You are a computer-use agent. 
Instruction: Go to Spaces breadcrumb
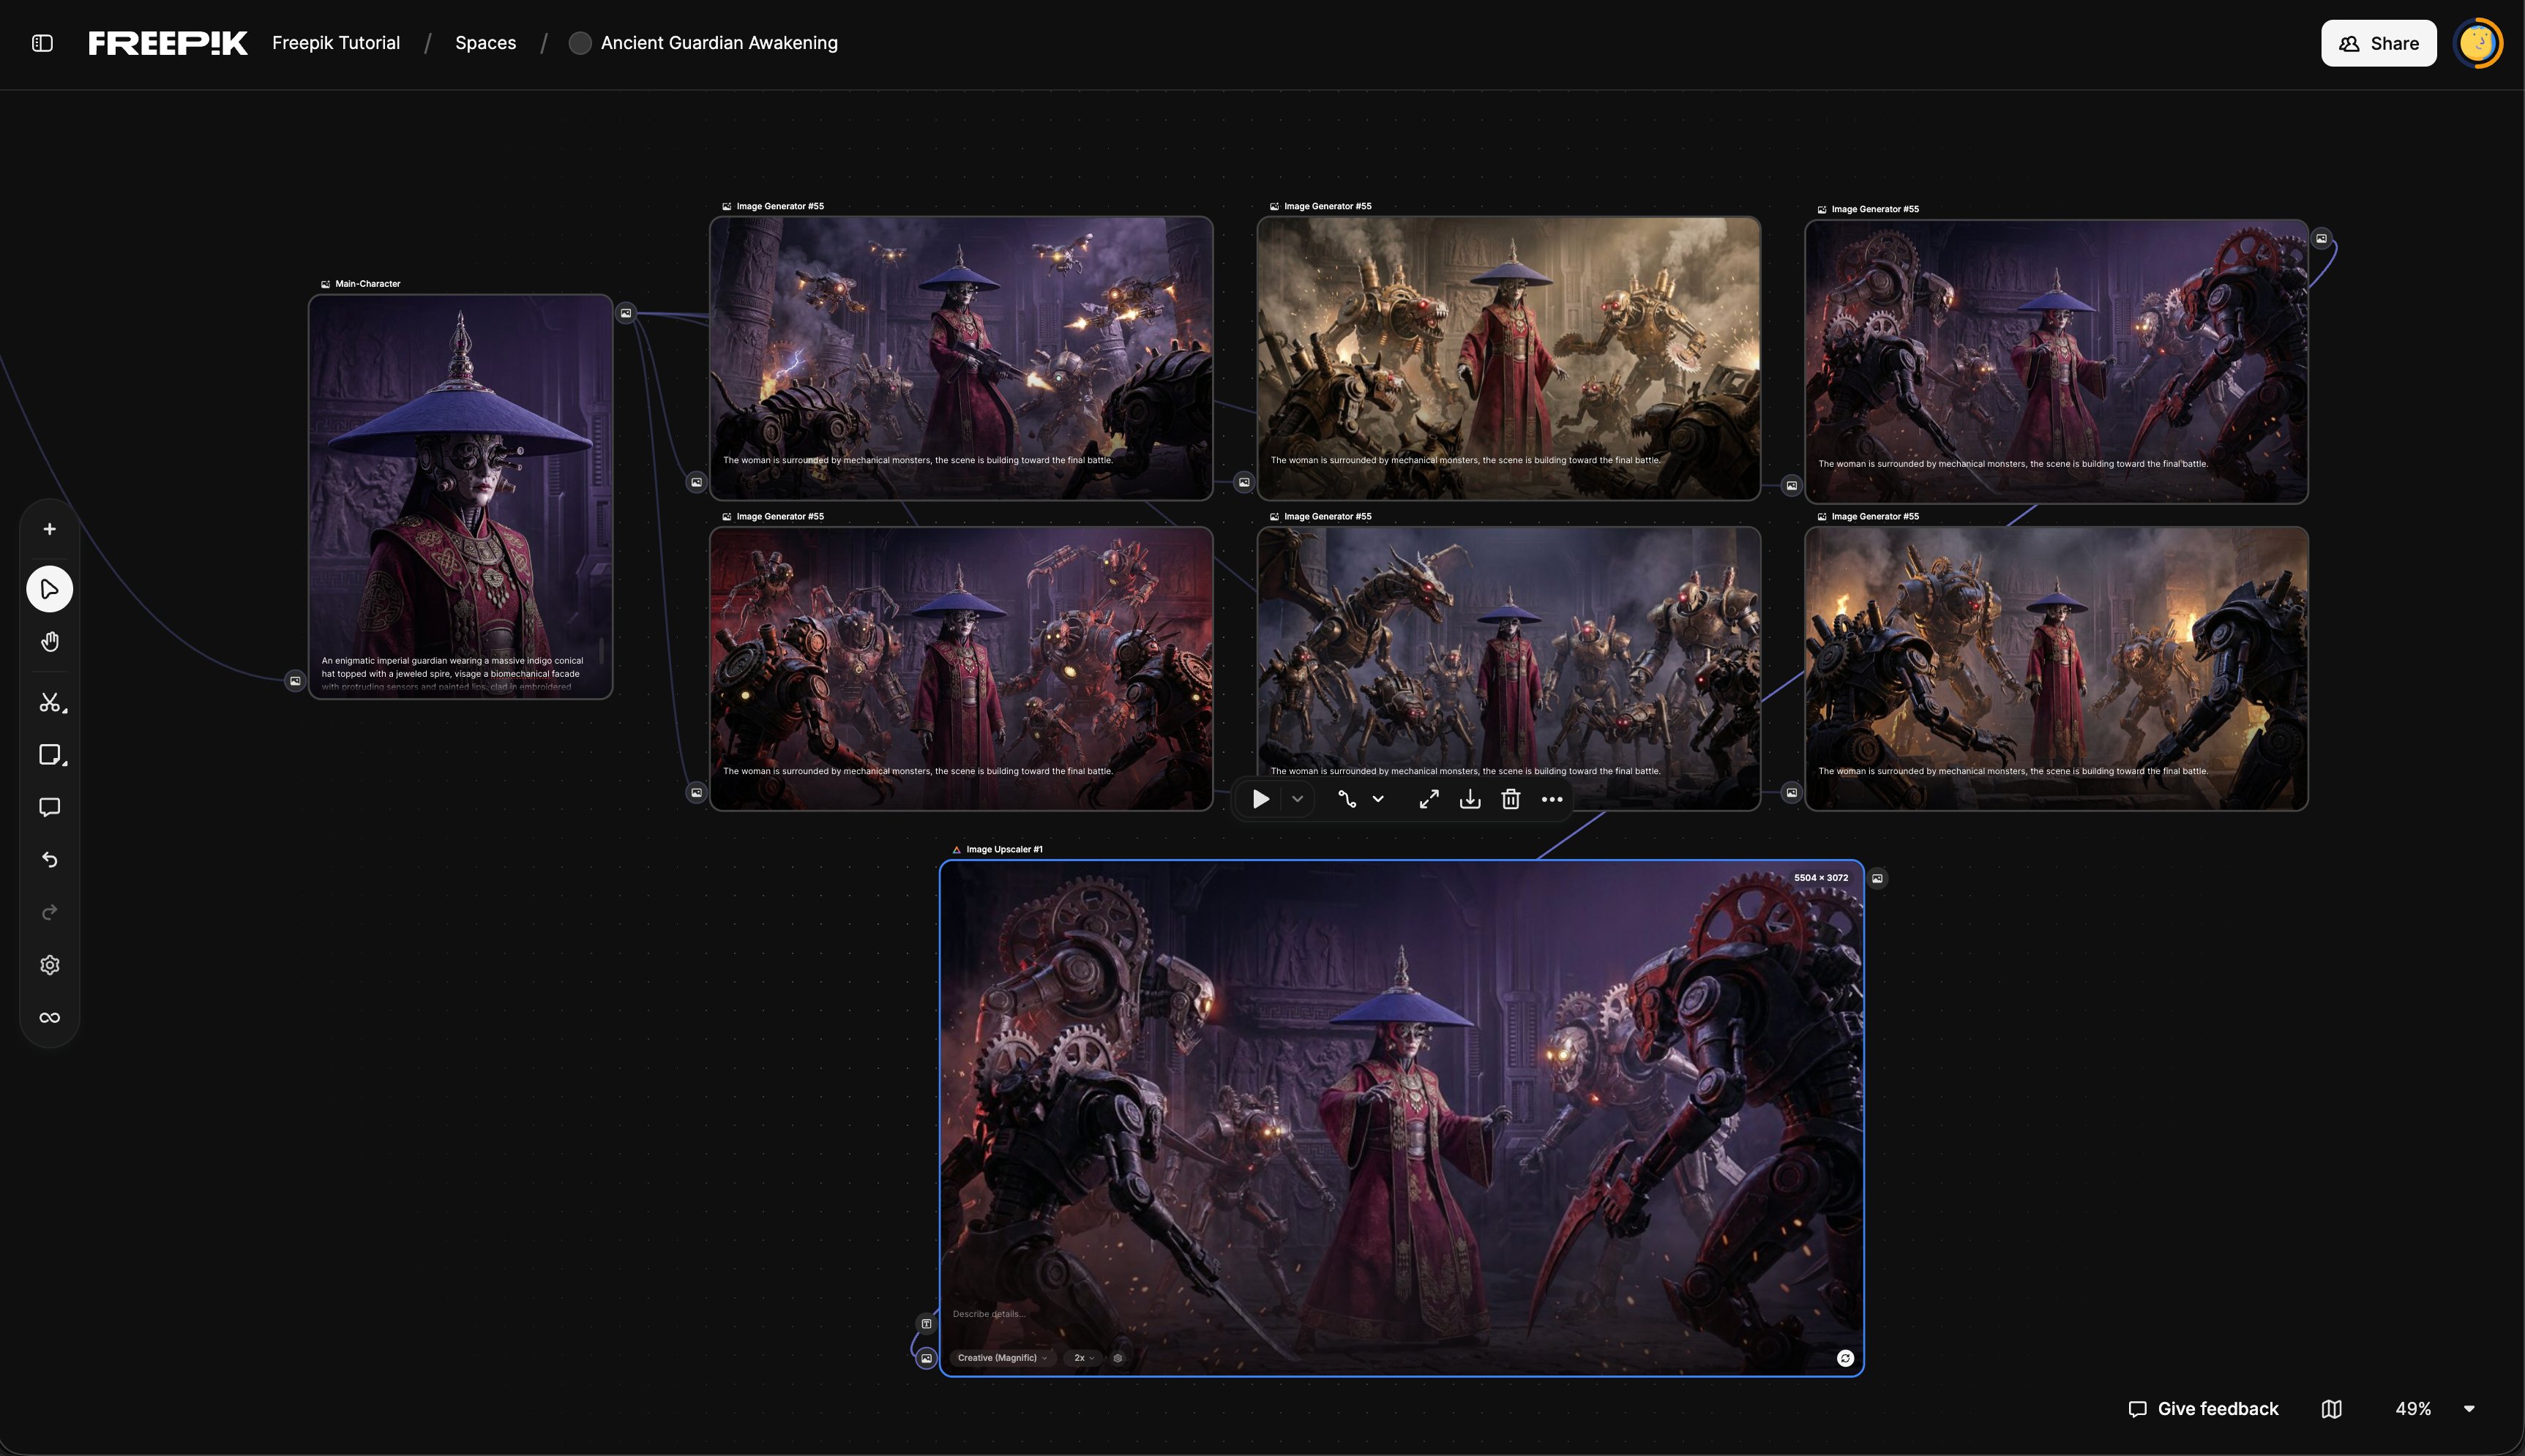(x=485, y=43)
